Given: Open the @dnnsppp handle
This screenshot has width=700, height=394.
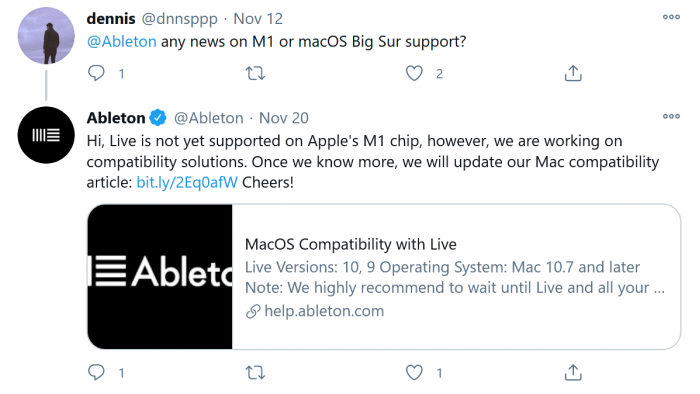Looking at the screenshot, I should (179, 19).
